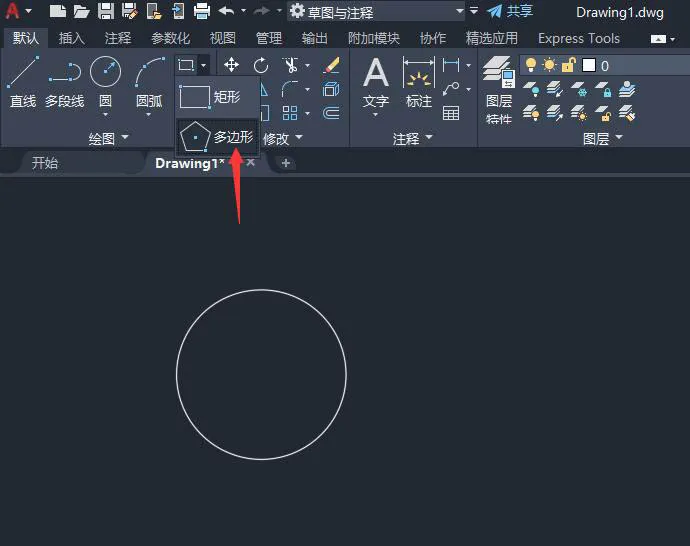Click the Open file icon
The height and width of the screenshot is (546, 690).
pyautogui.click(x=81, y=11)
